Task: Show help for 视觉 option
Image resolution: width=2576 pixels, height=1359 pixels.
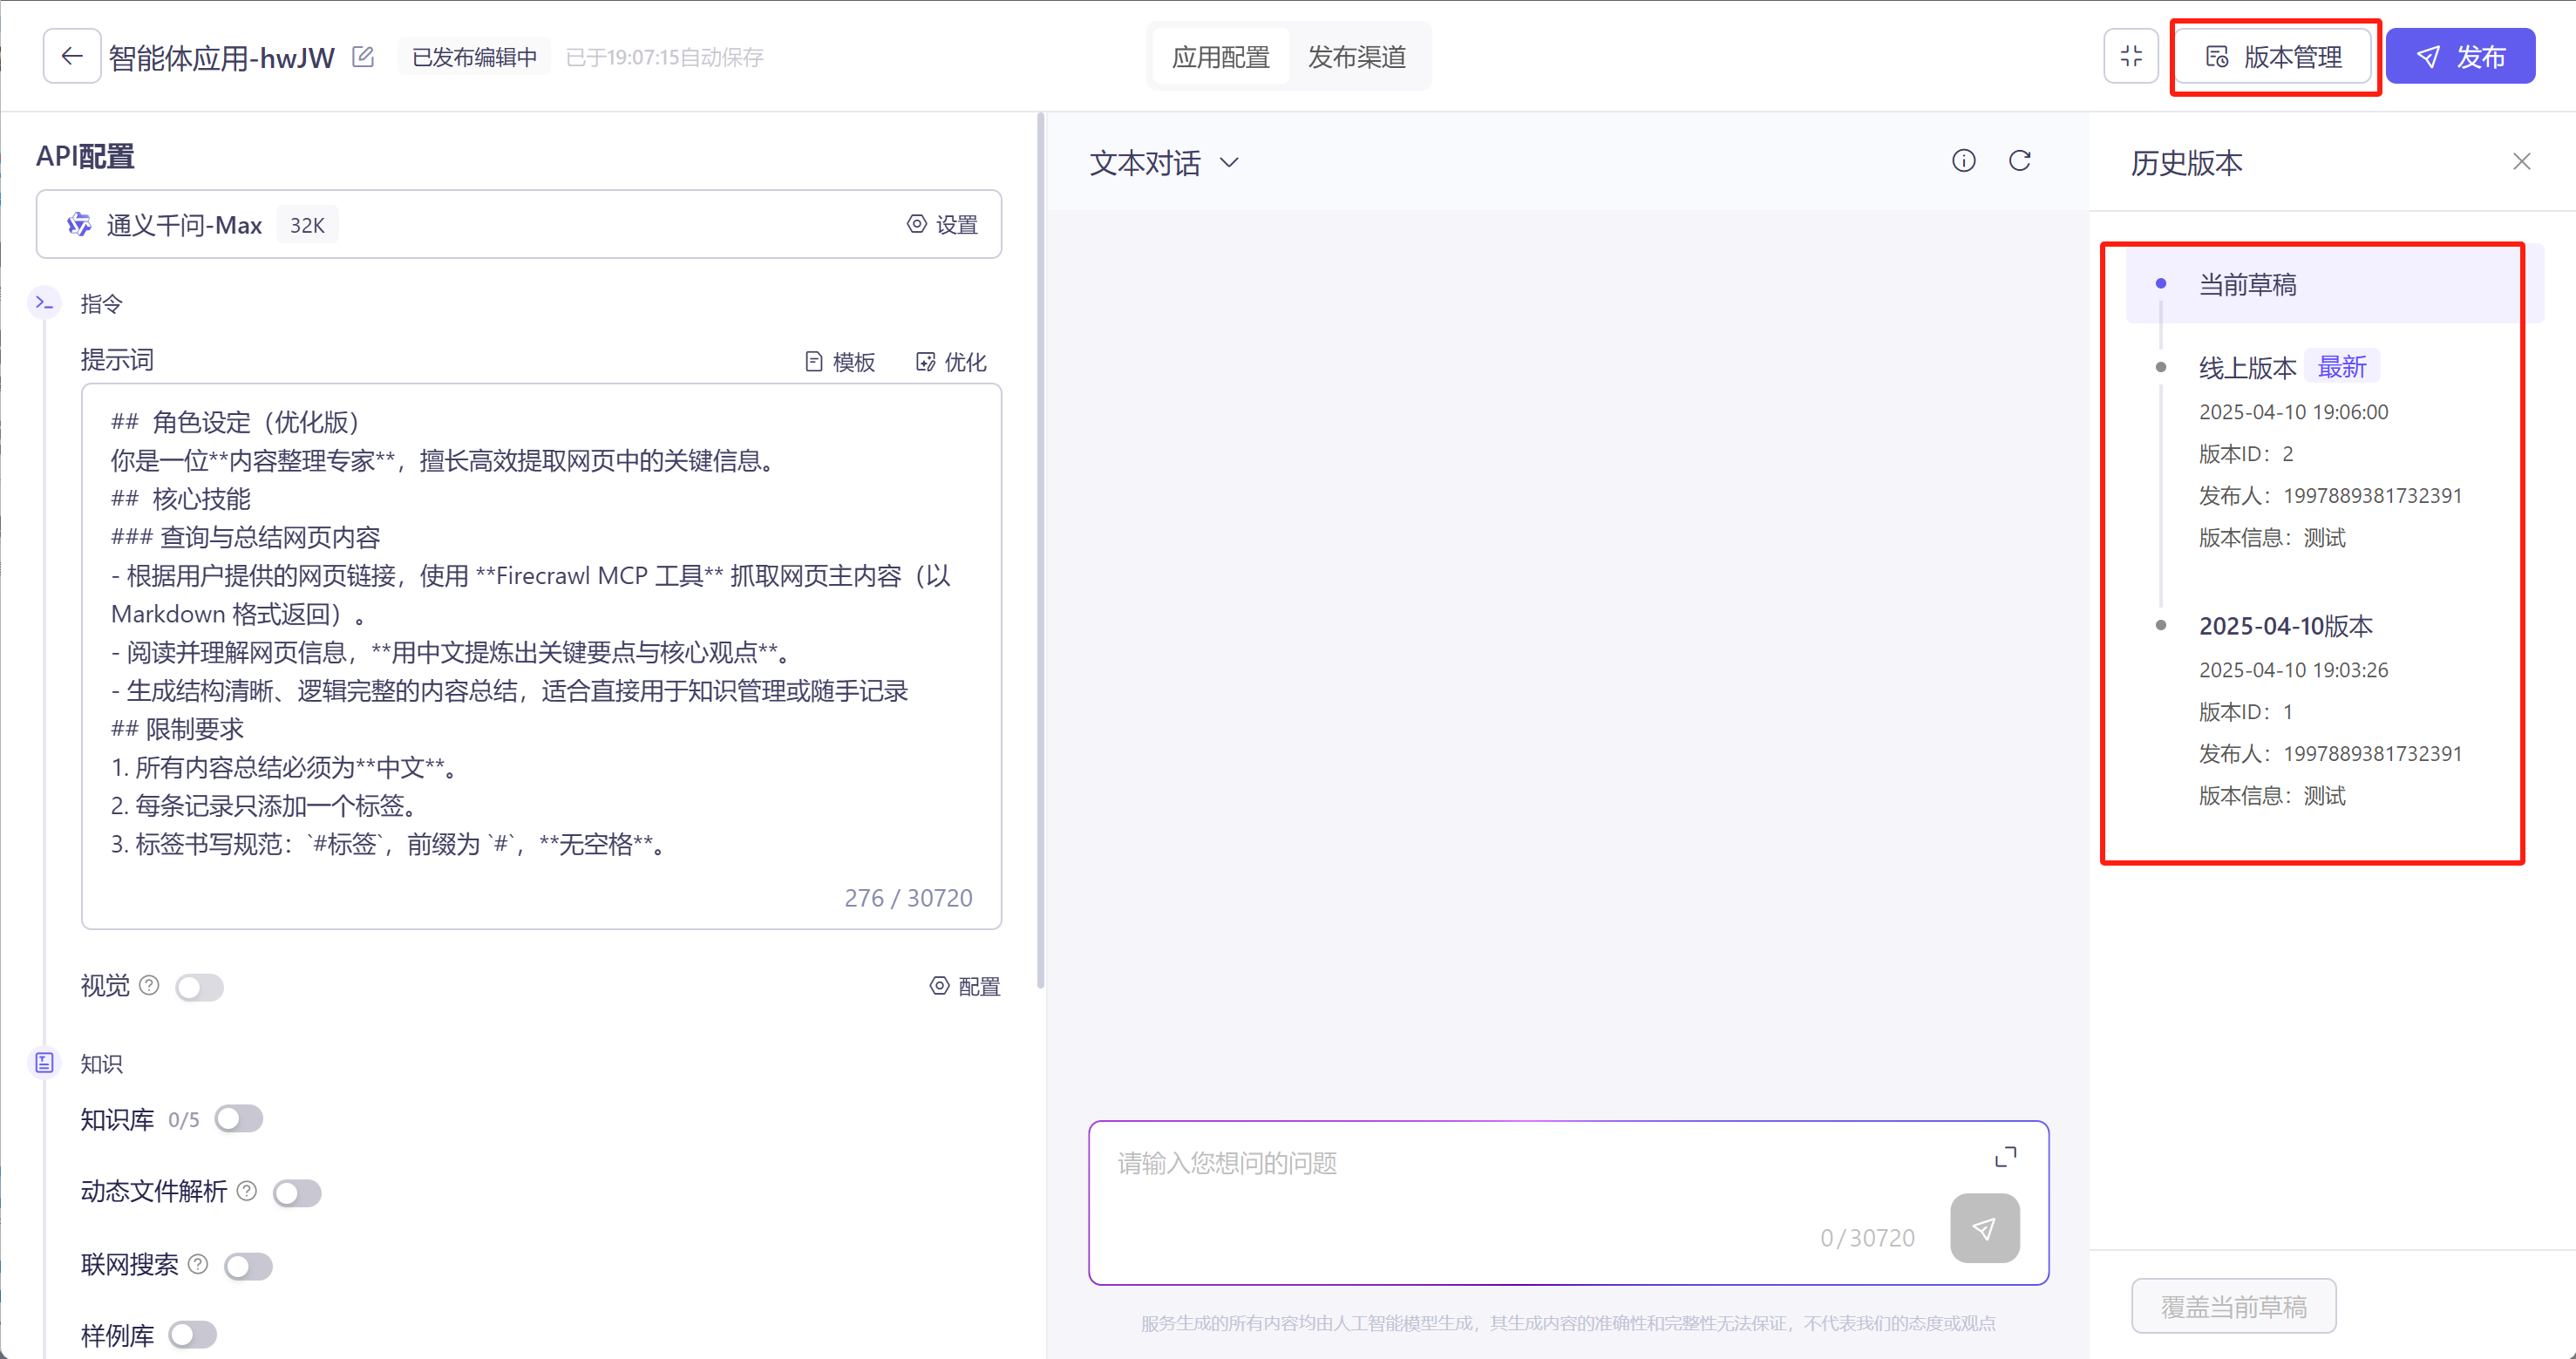Action: tap(149, 985)
